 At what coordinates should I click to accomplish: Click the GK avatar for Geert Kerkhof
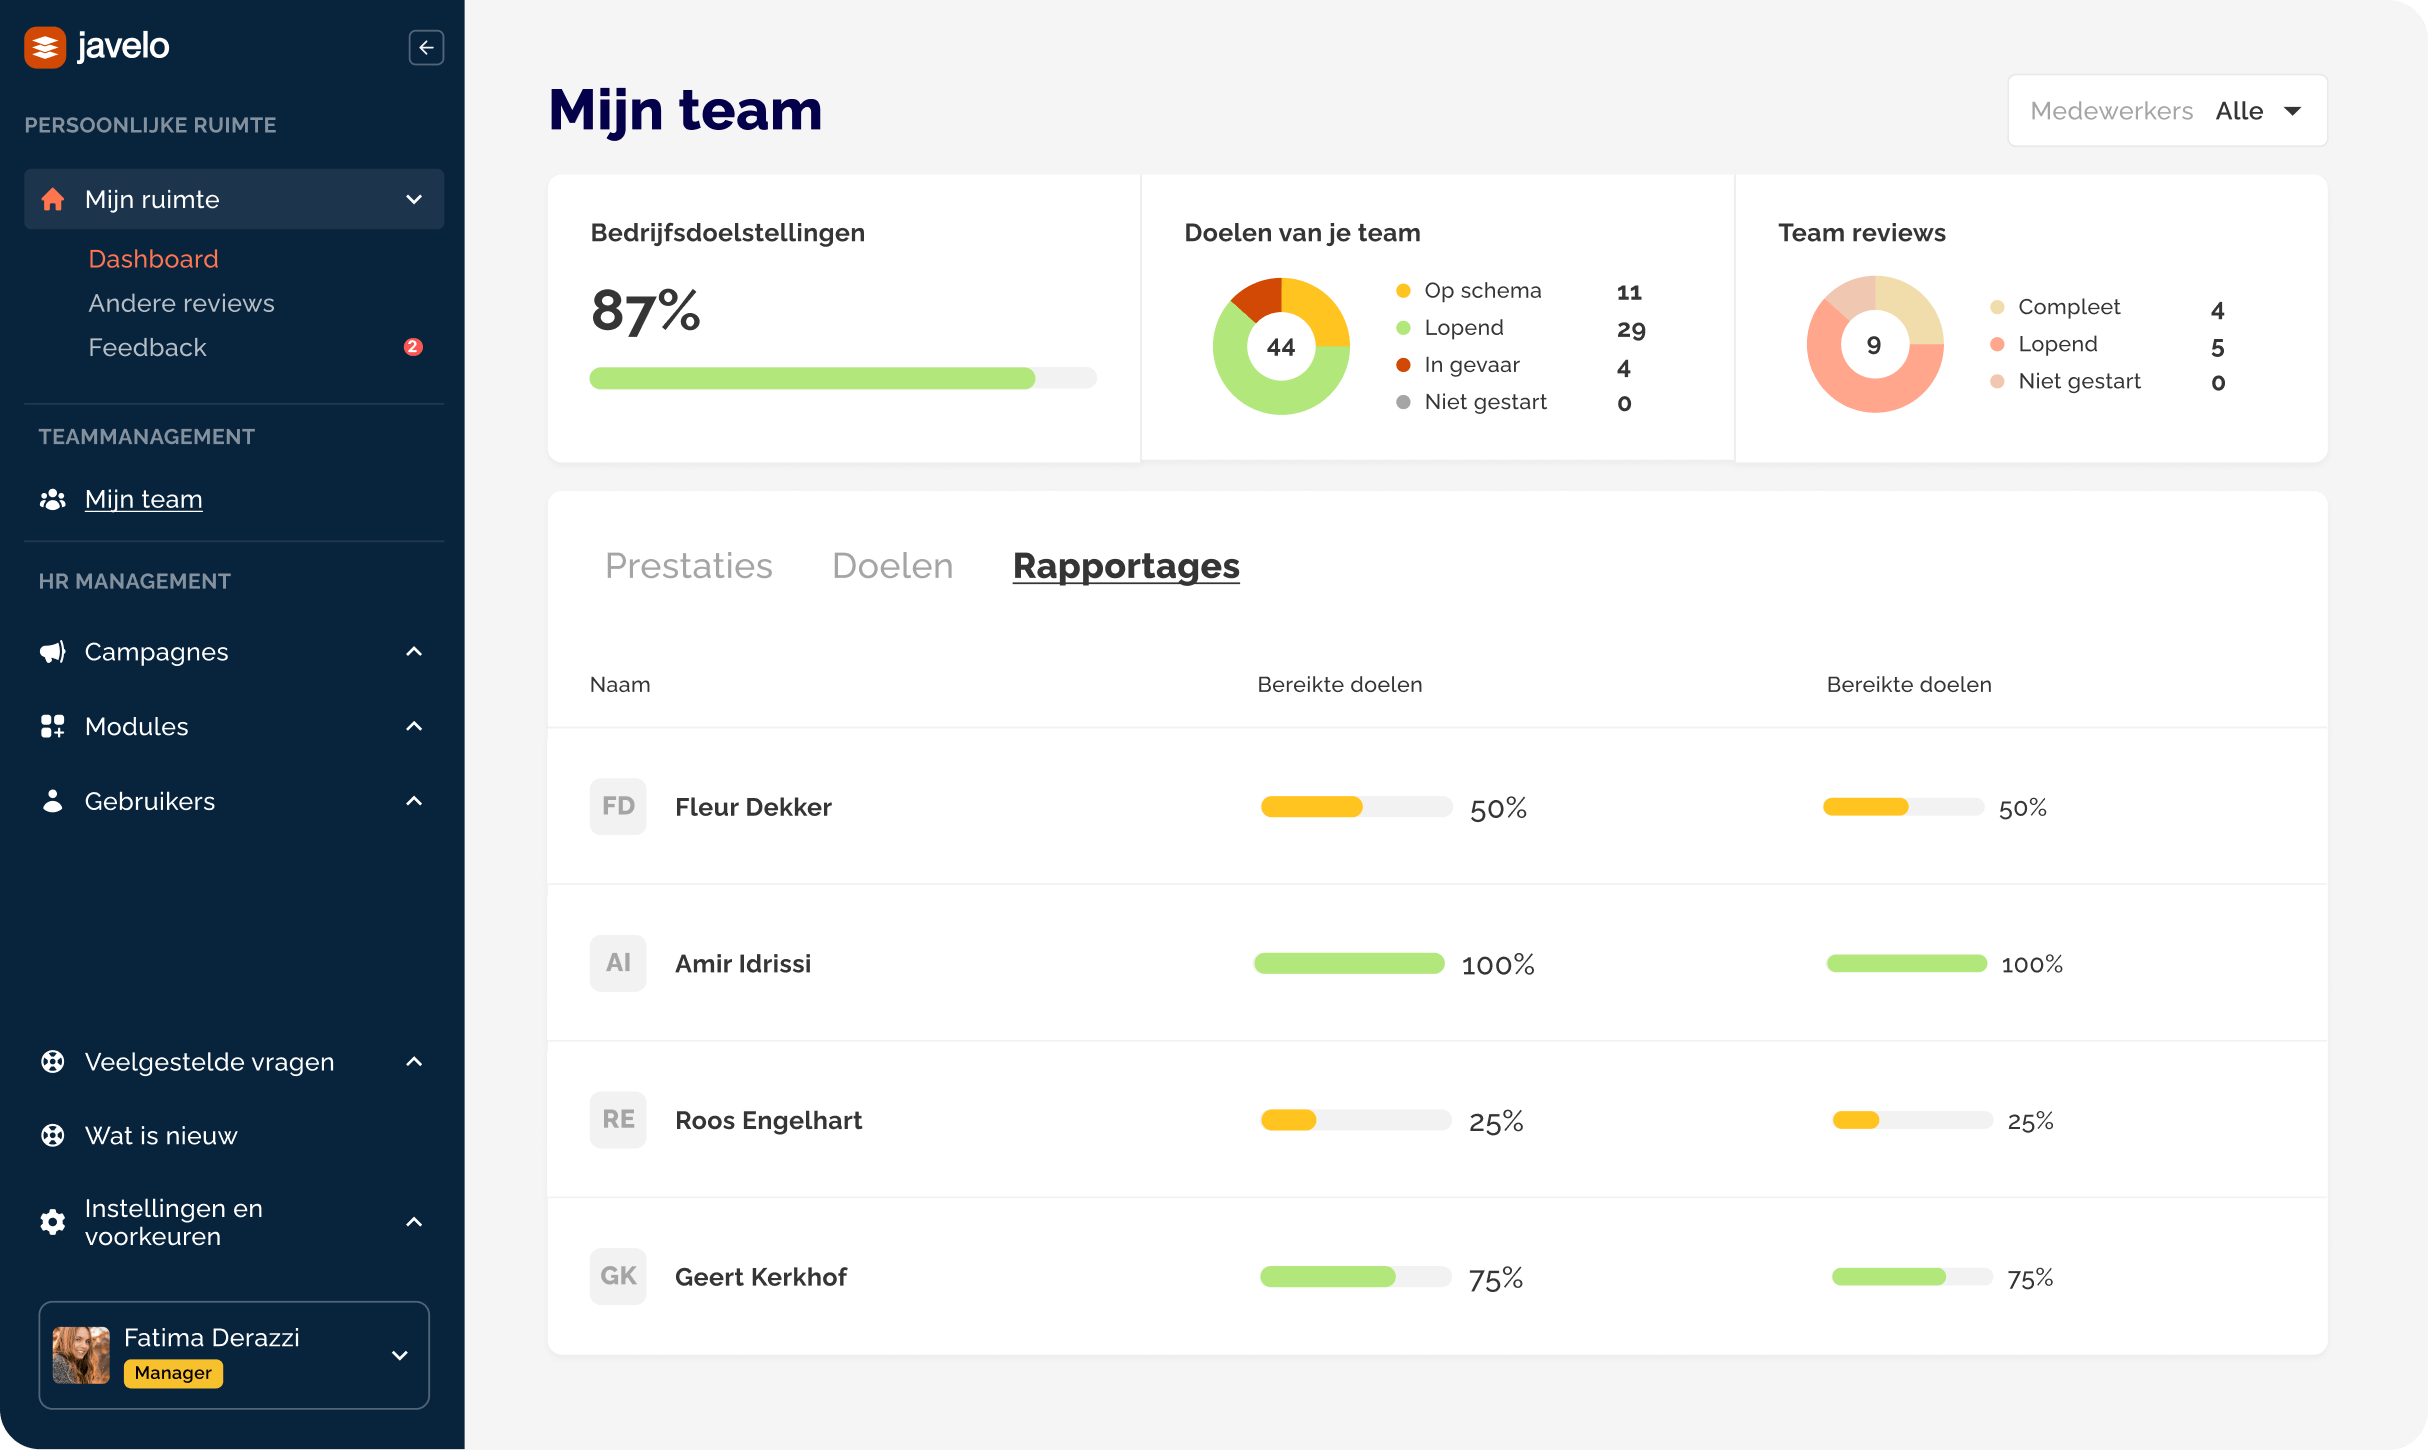[618, 1276]
